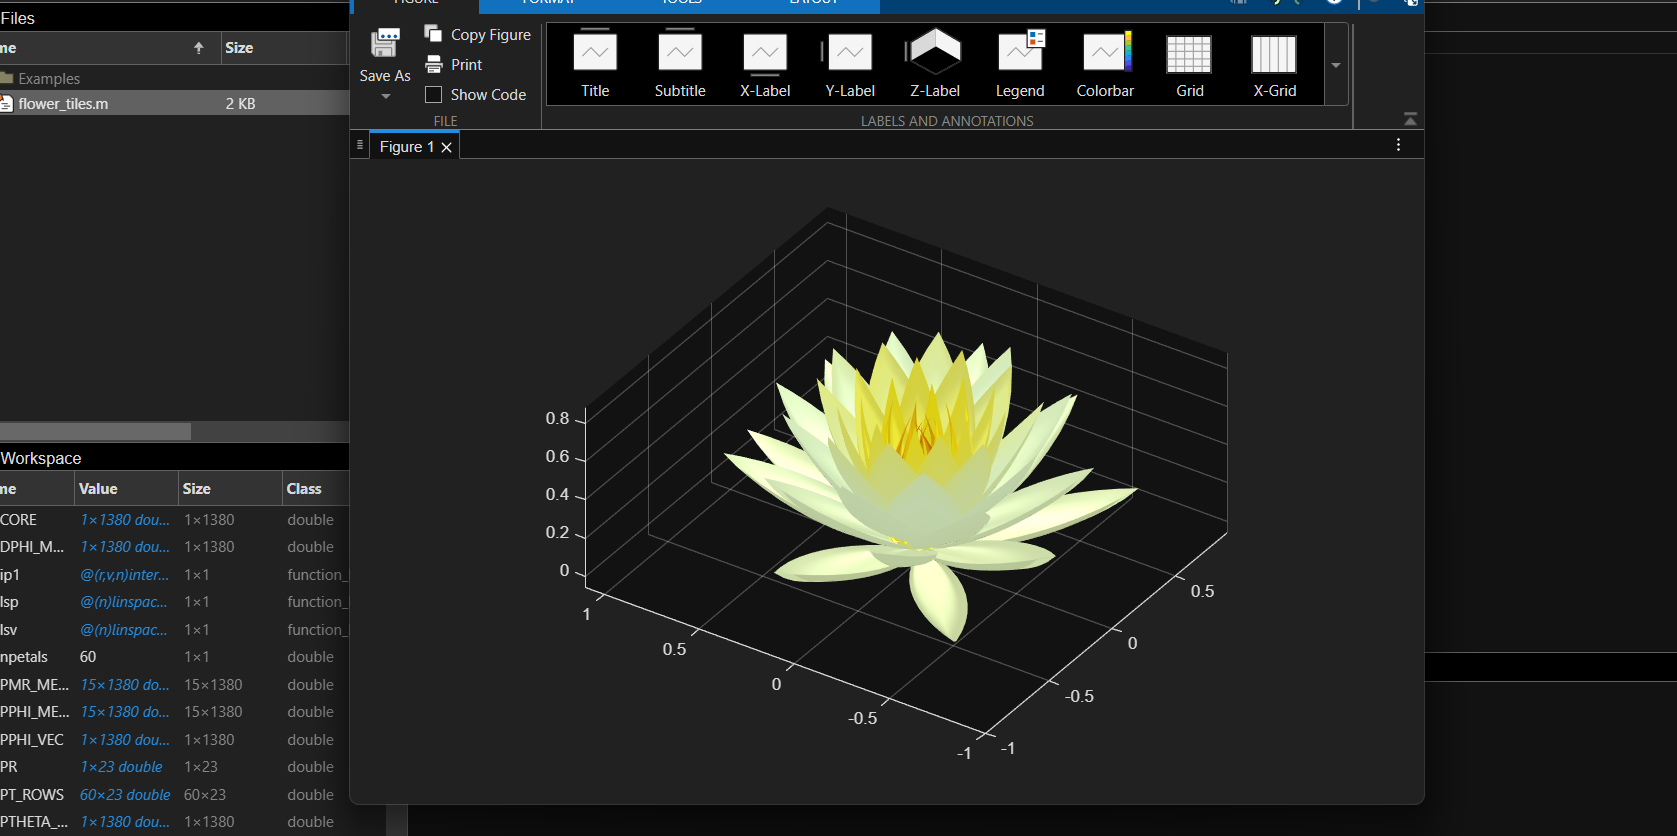
Task: Click the Print icon
Action: coord(434,65)
